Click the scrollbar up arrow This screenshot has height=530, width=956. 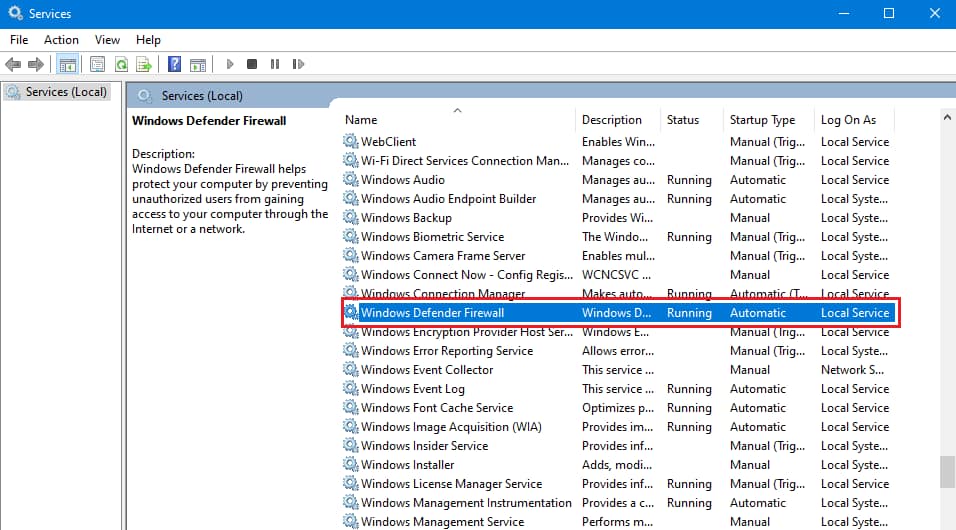[947, 117]
